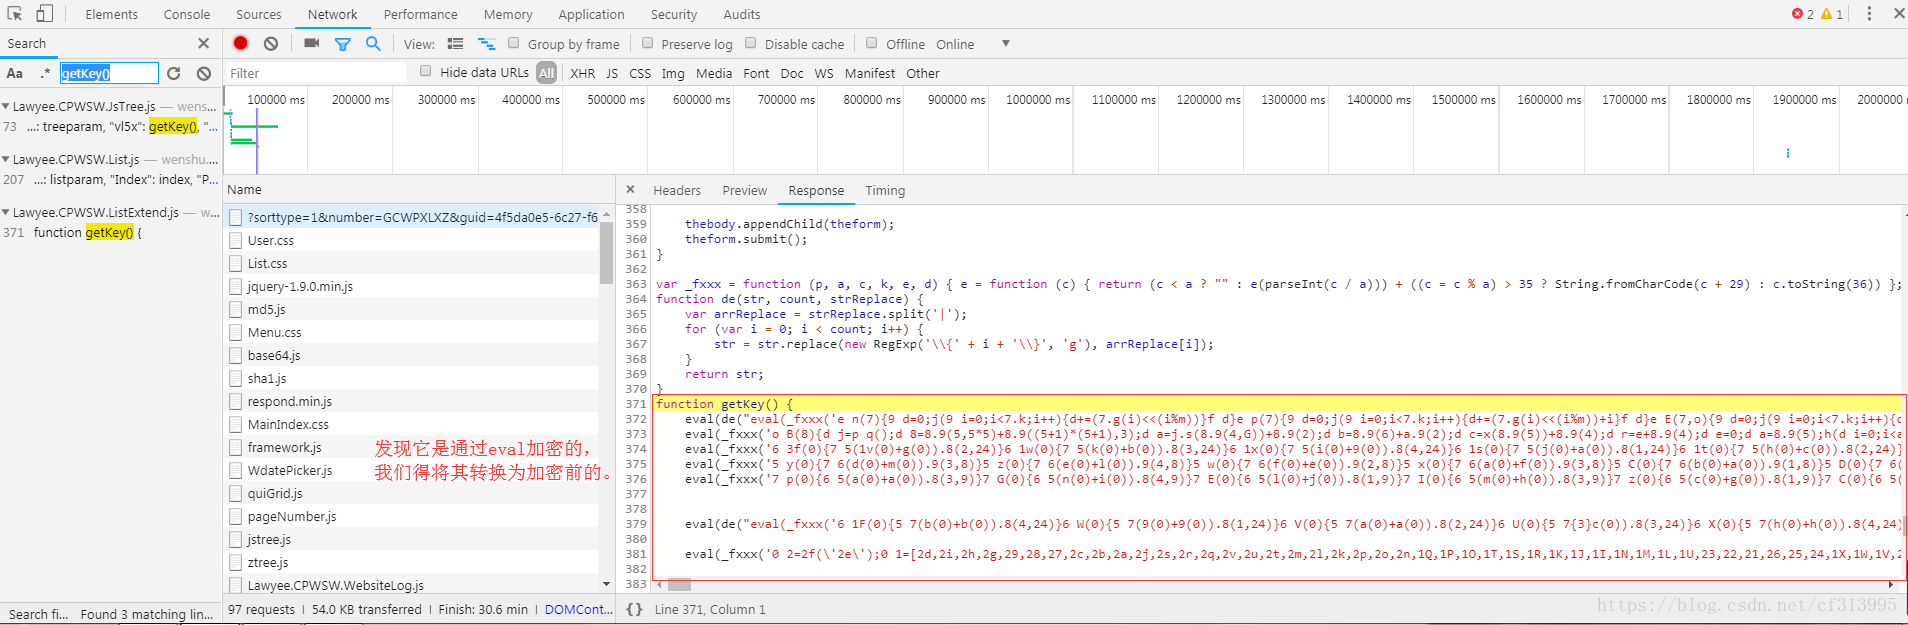Click into the Filter text field

pyautogui.click(x=315, y=73)
